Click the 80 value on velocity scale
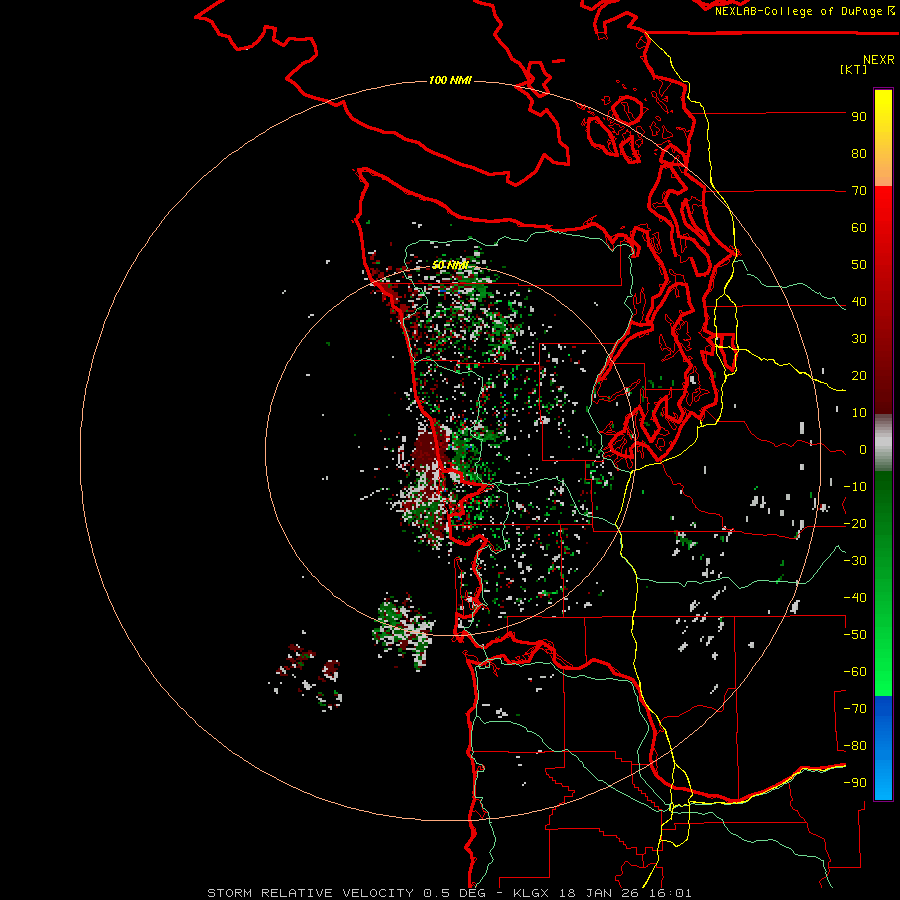Viewport: 900px width, 900px height. (x=859, y=153)
